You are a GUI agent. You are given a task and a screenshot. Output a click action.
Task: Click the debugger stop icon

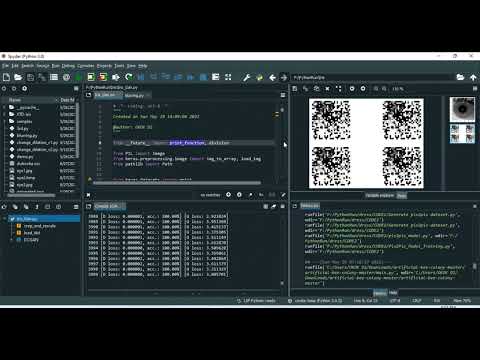(x=203, y=77)
